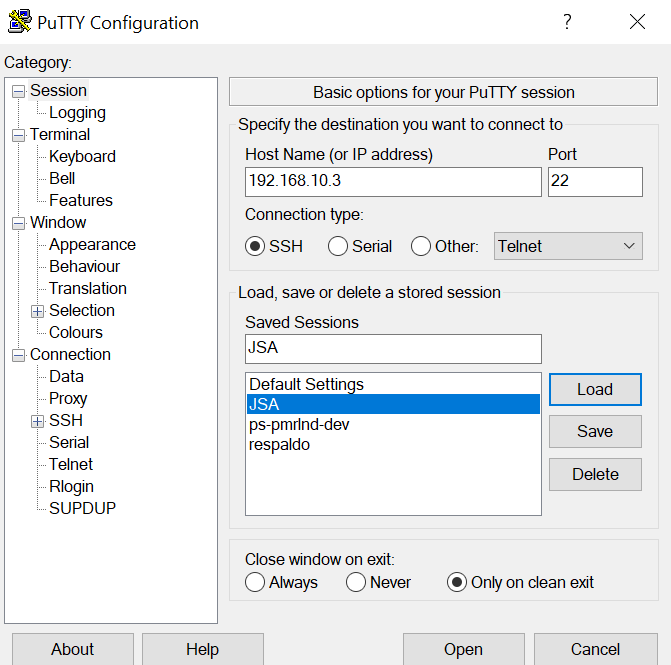Delete the selected saved session
This screenshot has height=665, width=671.
tap(594, 474)
